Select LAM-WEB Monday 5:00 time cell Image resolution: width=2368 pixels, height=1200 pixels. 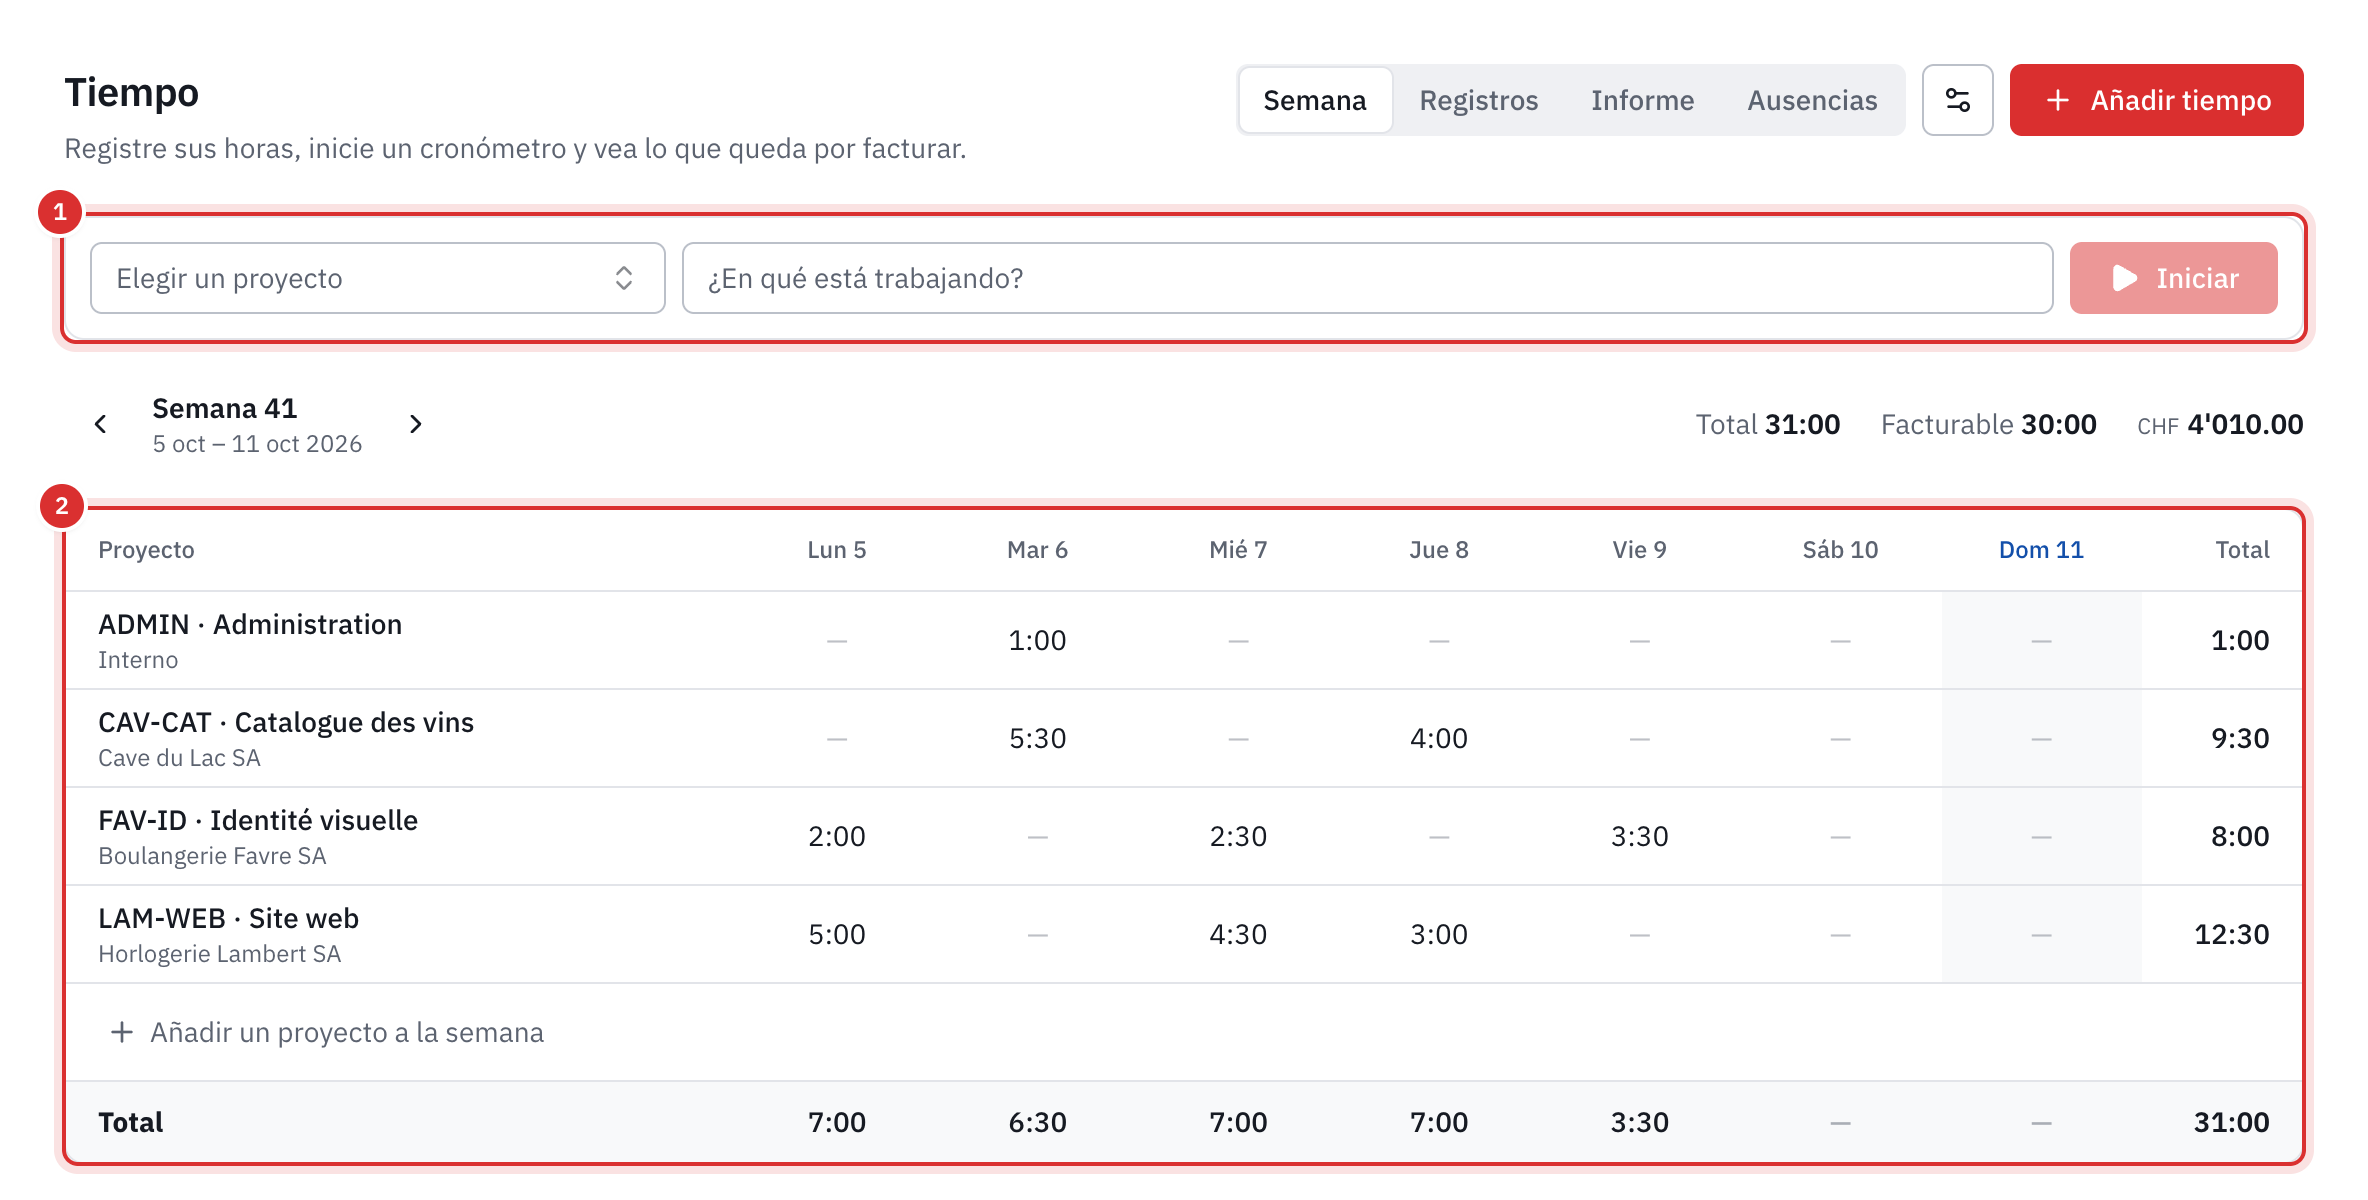(x=837, y=934)
